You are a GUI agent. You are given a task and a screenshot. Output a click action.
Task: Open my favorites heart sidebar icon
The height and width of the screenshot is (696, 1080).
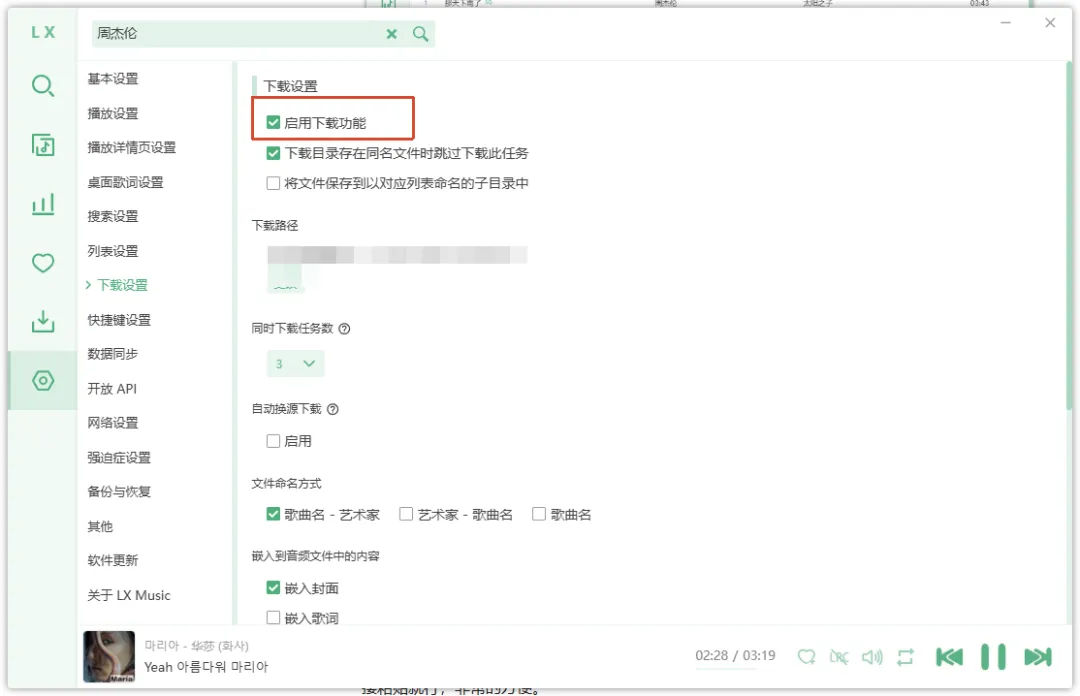tap(43, 263)
